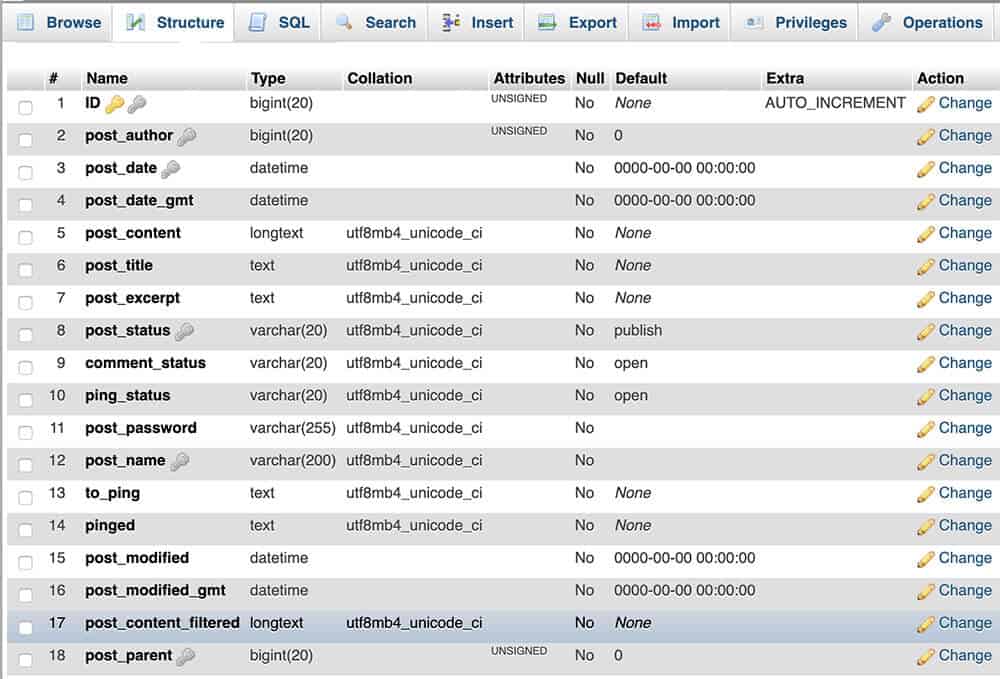Image resolution: width=1000 pixels, height=679 pixels.
Task: Click the pencil icon in post_name row
Action: pos(925,462)
